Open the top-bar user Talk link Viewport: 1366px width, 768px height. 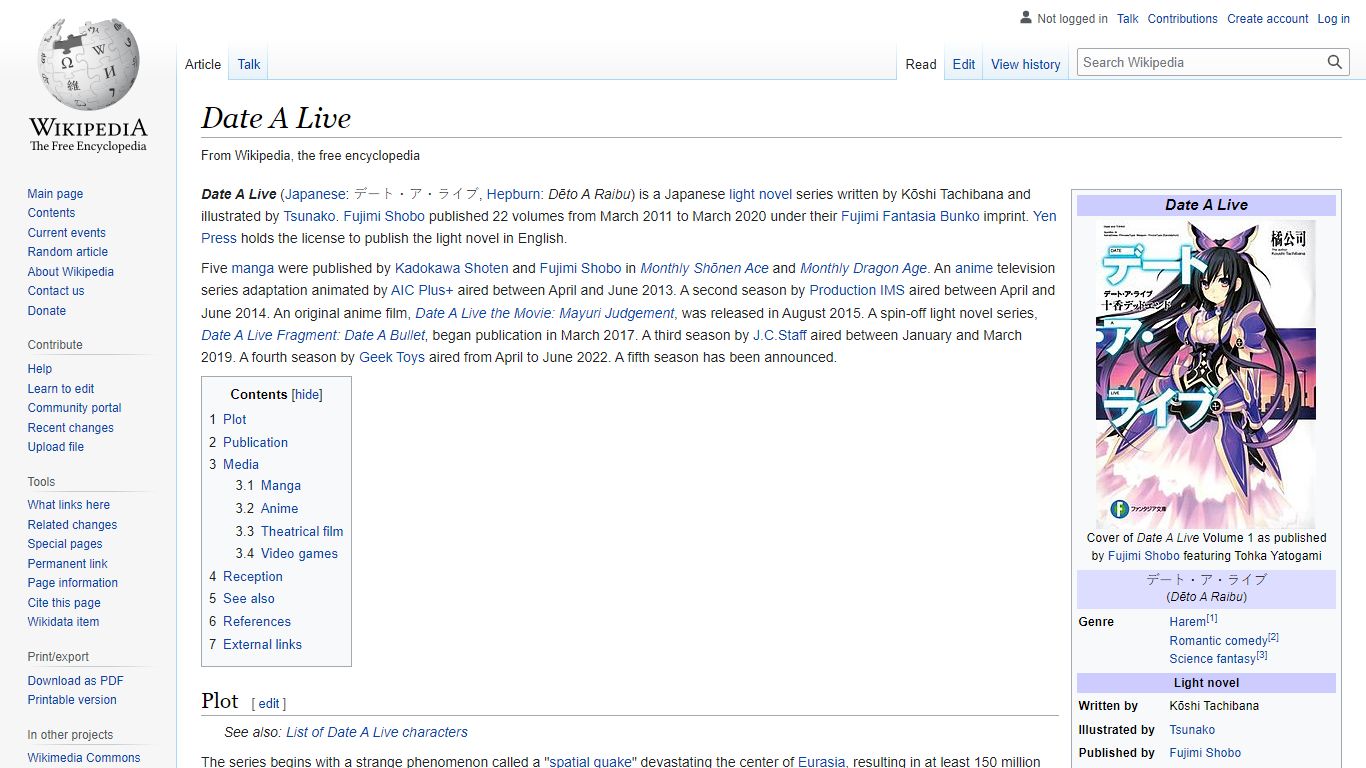click(1128, 18)
